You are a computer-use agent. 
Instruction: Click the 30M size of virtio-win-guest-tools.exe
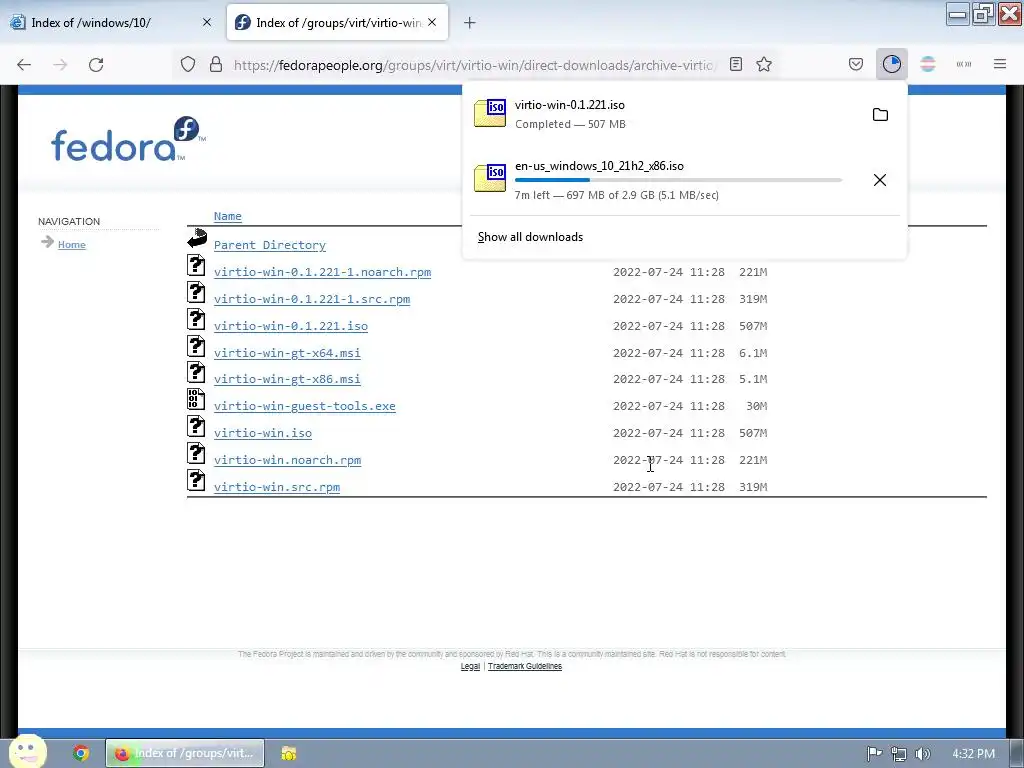pos(757,406)
